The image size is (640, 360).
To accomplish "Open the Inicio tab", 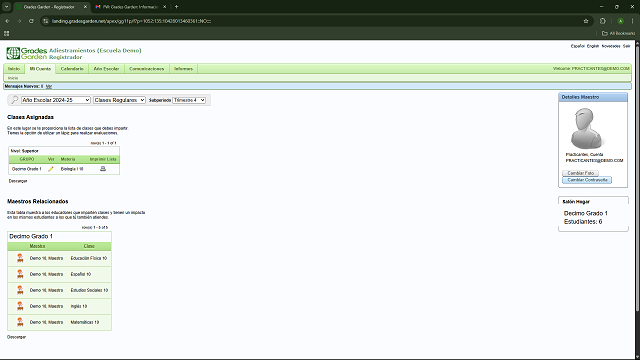I will click(x=14, y=69).
